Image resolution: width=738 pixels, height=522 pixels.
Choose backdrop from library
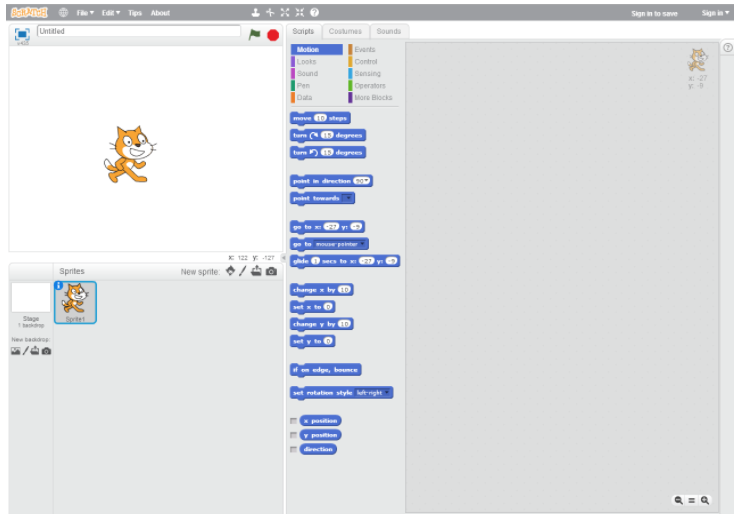point(16,351)
